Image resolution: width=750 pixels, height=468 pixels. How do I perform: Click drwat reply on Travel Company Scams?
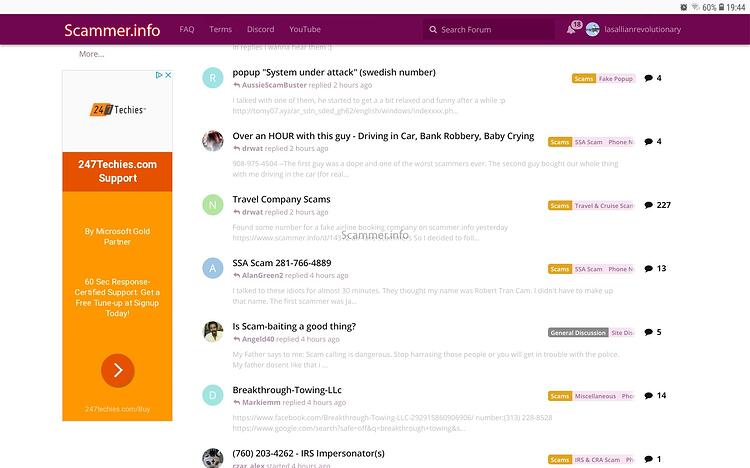click(x=281, y=212)
